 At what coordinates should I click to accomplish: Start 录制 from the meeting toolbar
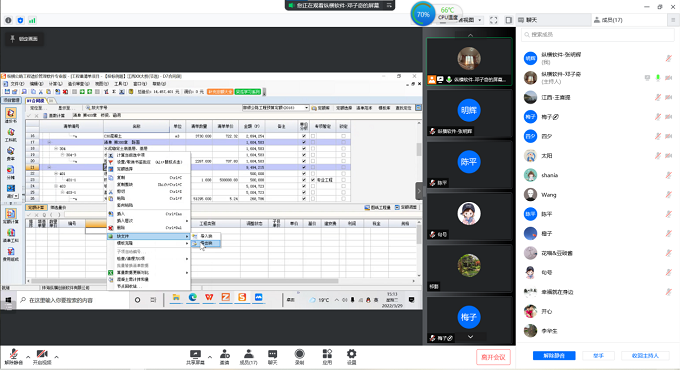click(x=299, y=357)
